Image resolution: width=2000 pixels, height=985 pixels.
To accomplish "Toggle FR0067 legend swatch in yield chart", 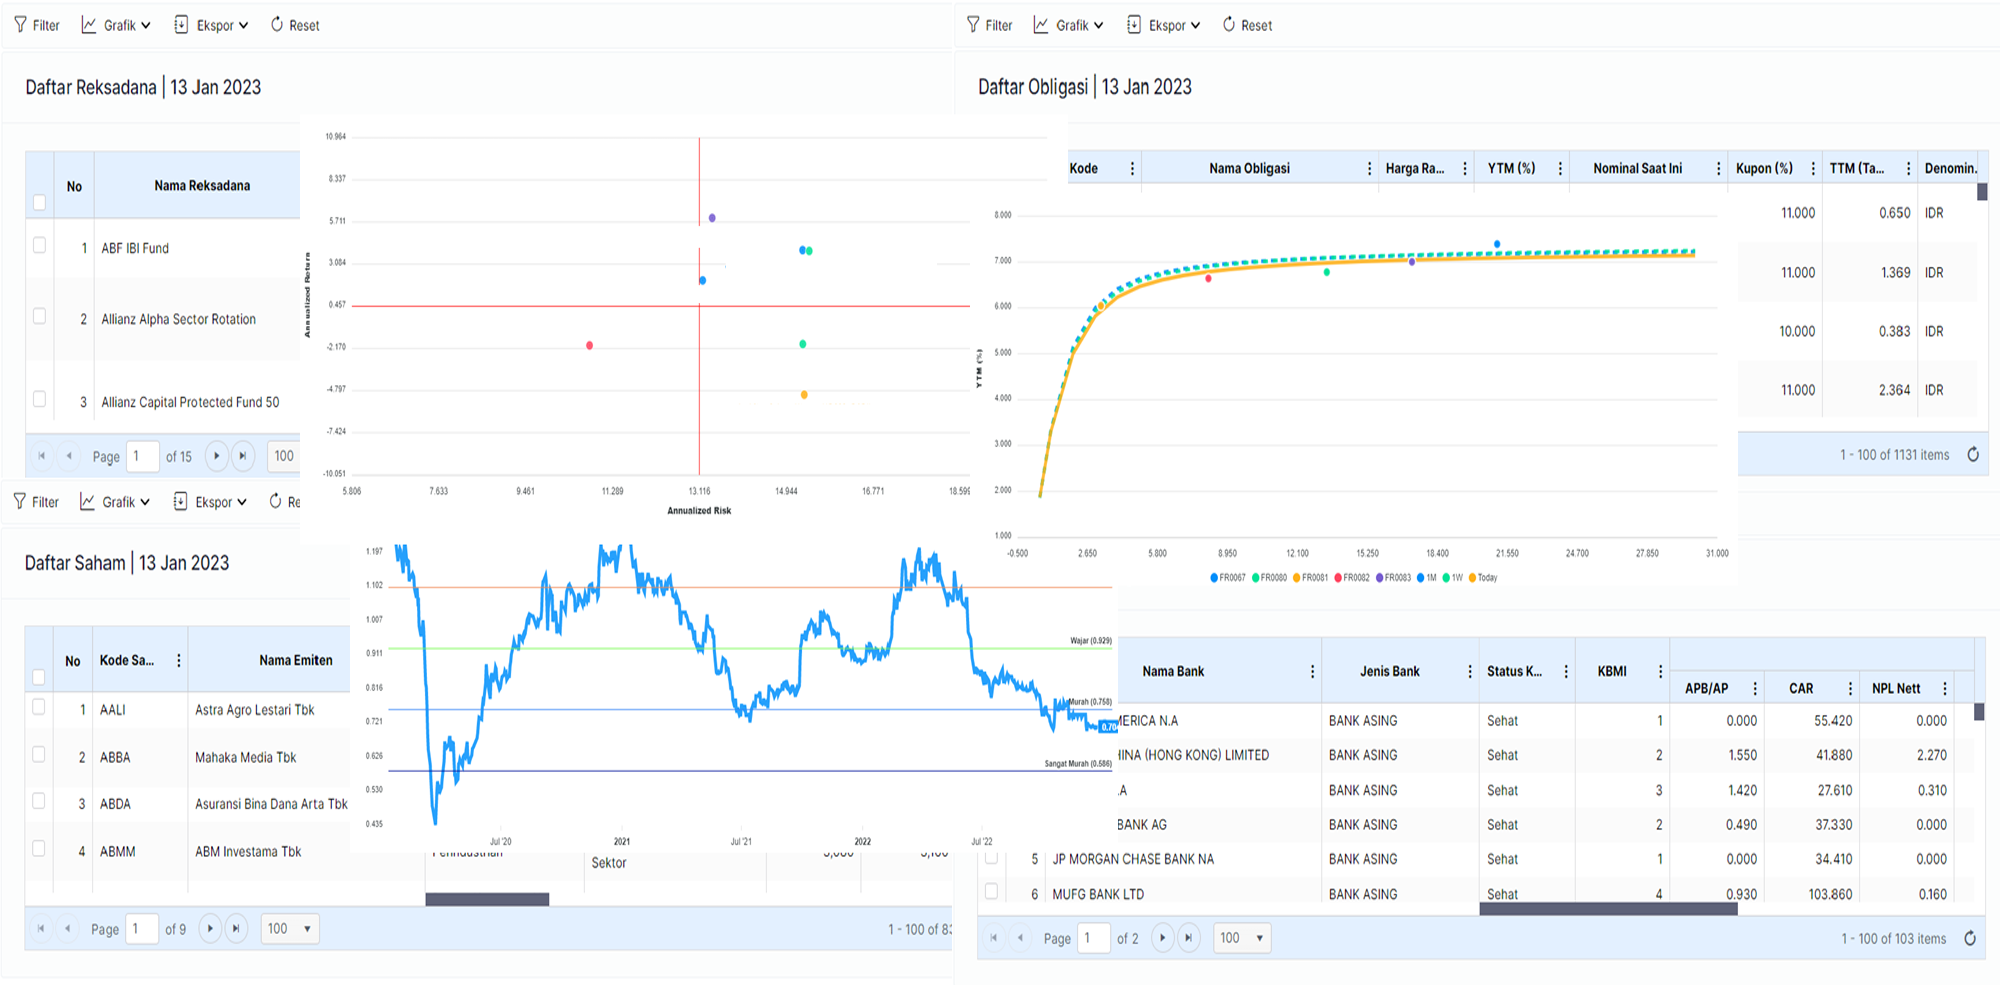I will pyautogui.click(x=1214, y=578).
